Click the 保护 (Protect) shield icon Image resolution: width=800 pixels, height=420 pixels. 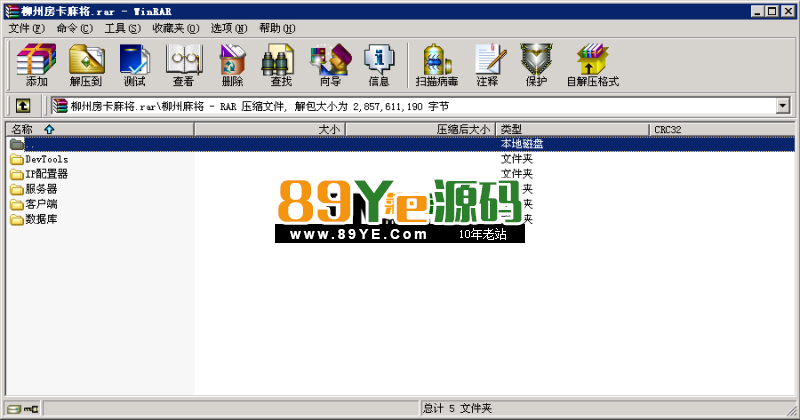pyautogui.click(x=536, y=65)
